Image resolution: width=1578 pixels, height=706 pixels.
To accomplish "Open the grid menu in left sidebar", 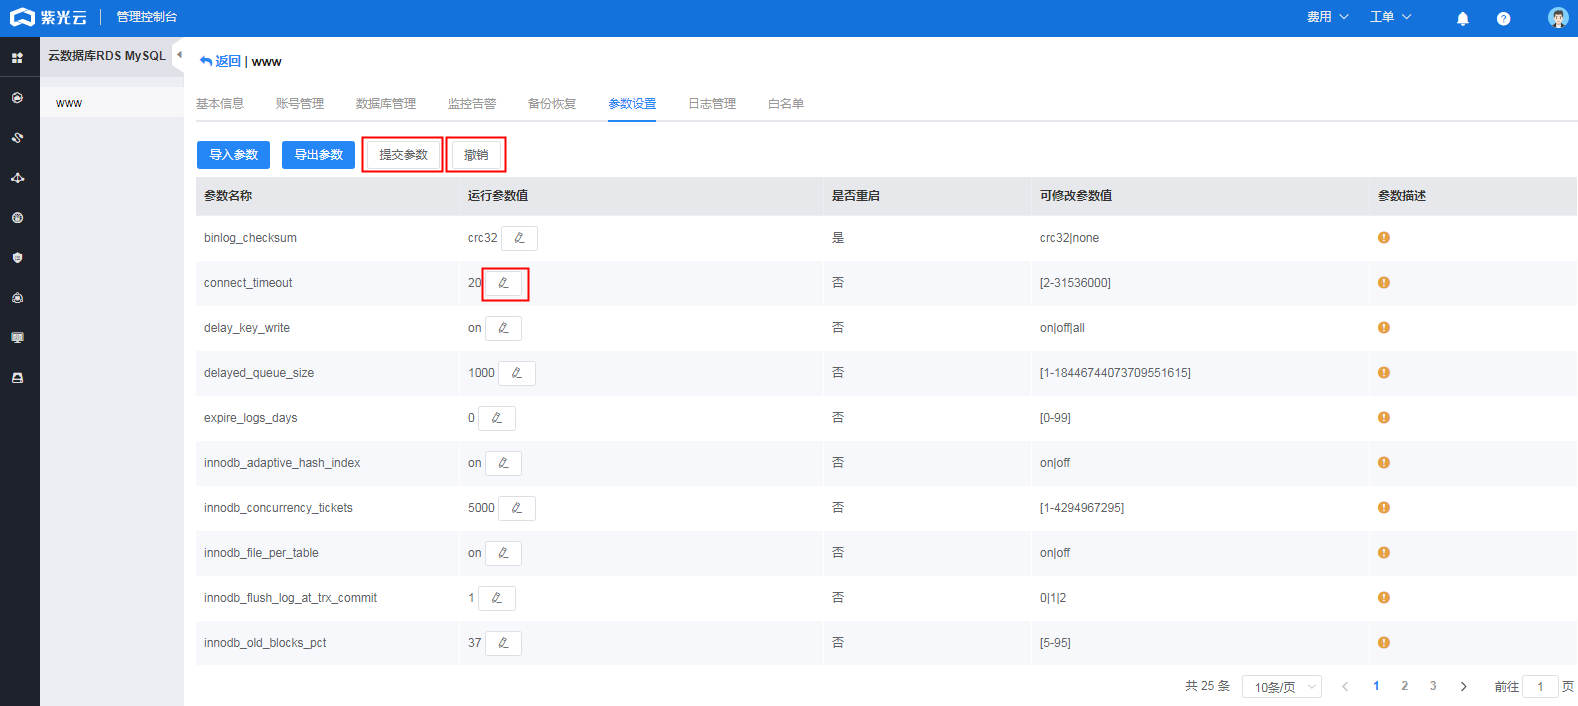I will tap(17, 58).
